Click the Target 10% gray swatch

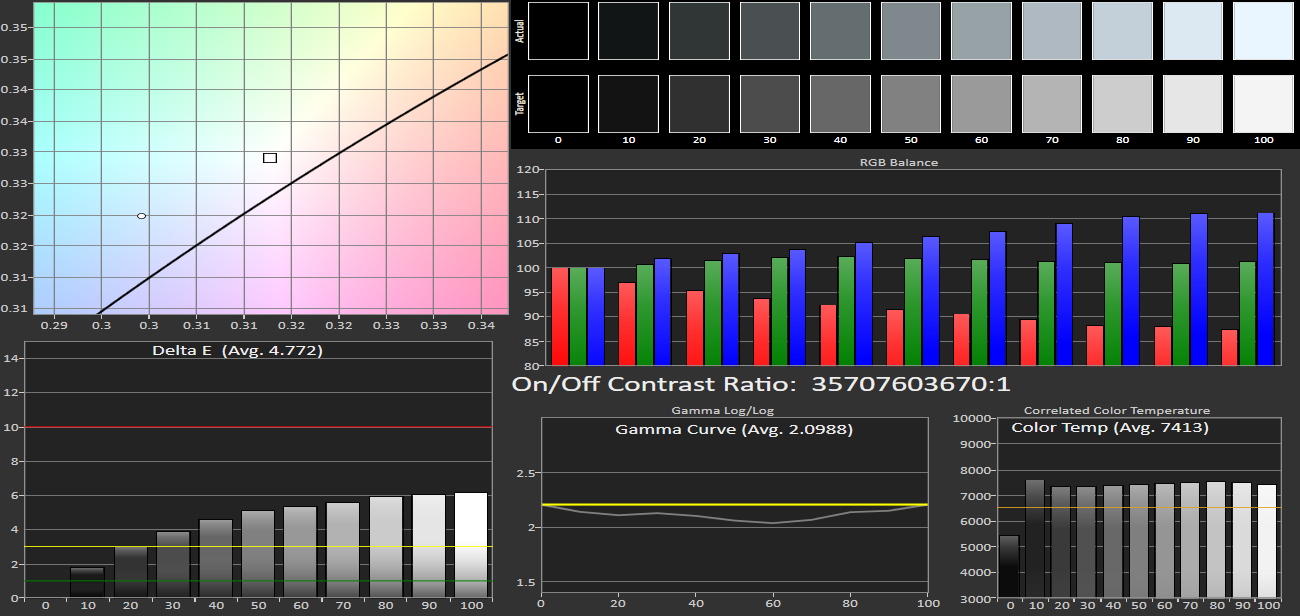628,104
